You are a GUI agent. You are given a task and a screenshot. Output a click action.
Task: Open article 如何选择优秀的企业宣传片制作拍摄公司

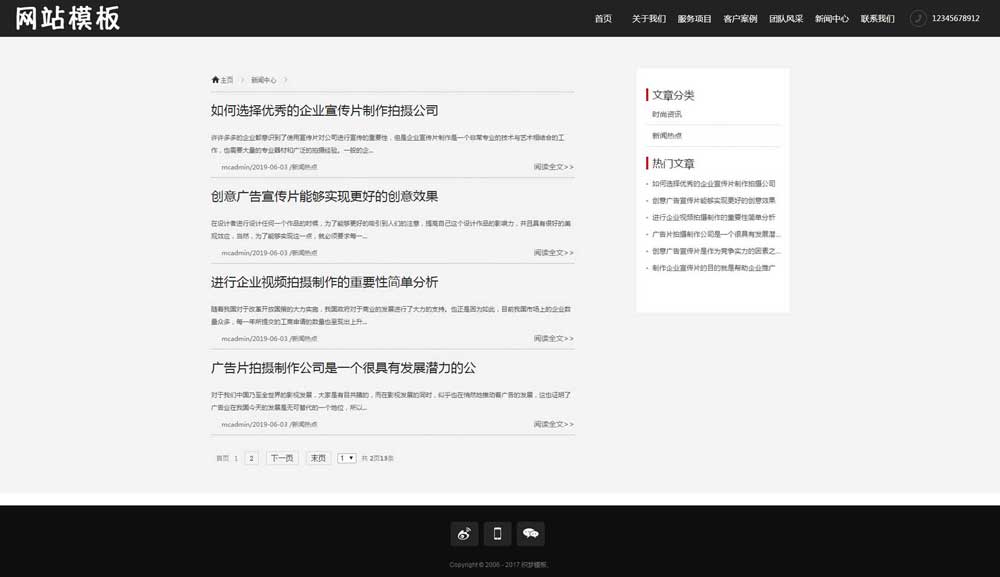(324, 110)
